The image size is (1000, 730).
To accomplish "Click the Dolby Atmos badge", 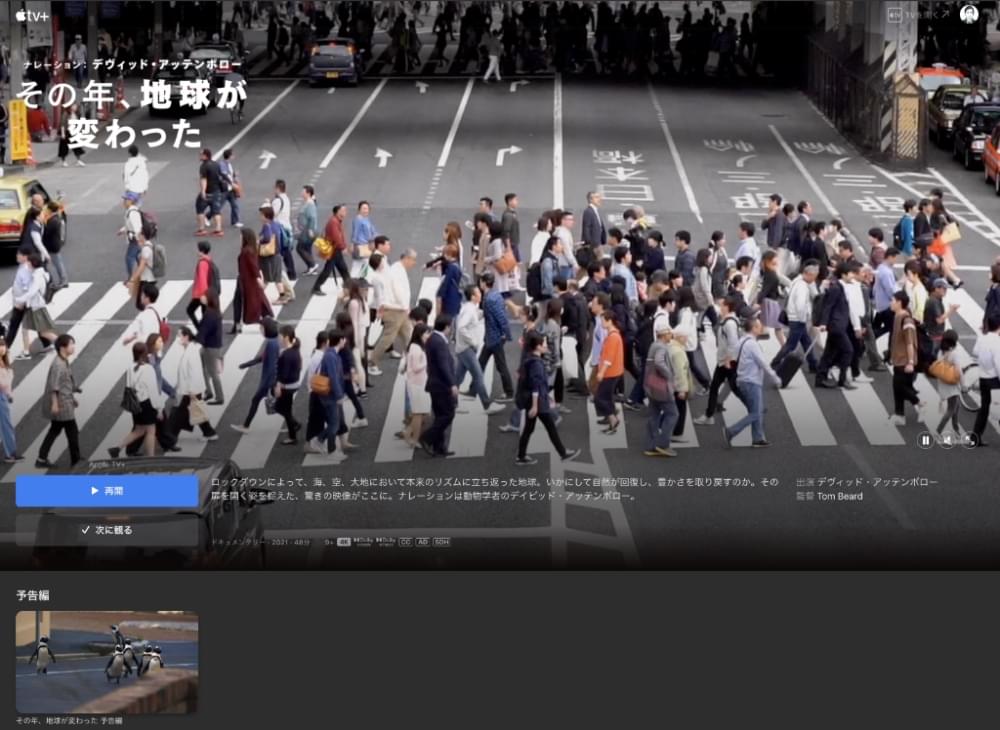I will [x=385, y=542].
